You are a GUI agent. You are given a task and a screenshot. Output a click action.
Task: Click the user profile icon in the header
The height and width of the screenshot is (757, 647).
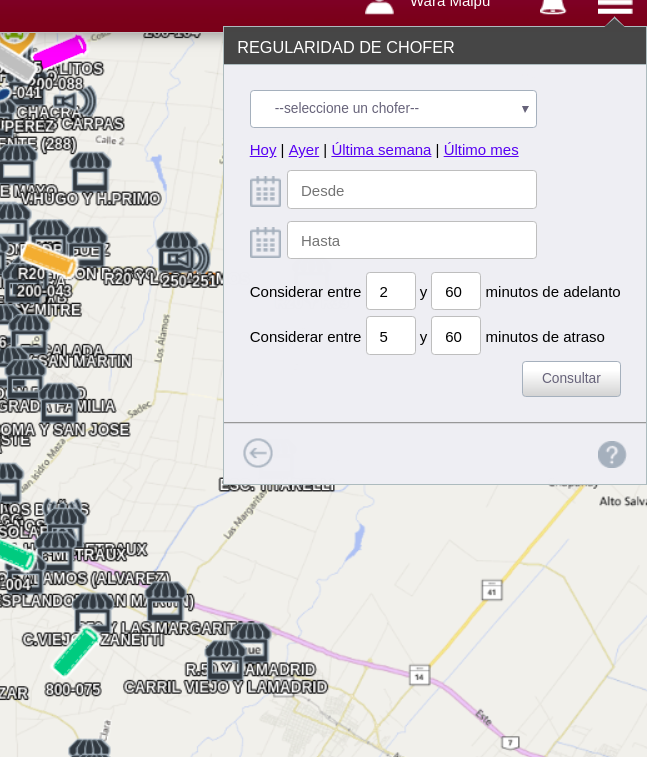coord(380,6)
